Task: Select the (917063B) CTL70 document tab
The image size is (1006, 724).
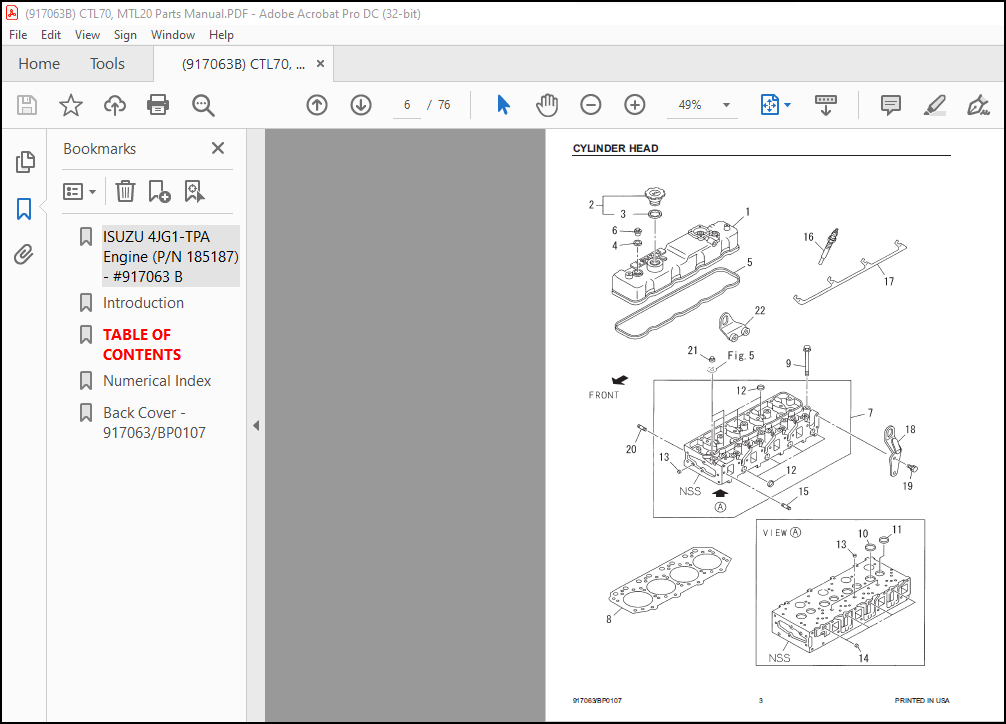Action: click(x=244, y=64)
